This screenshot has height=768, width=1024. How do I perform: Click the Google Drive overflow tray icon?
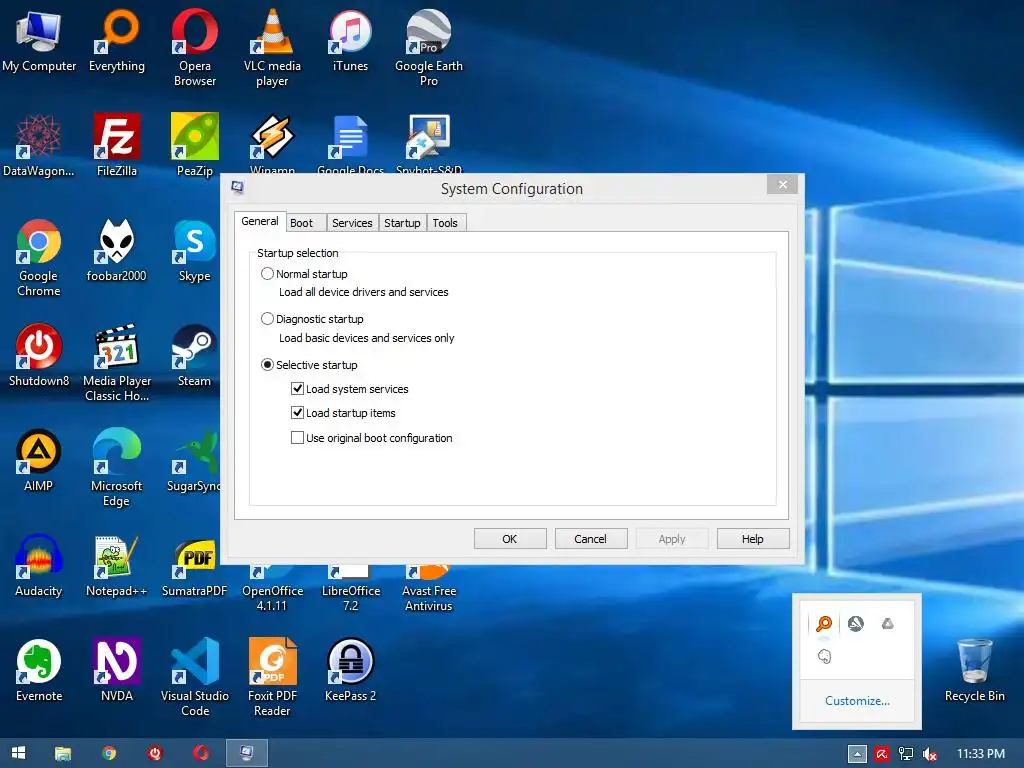tap(888, 624)
